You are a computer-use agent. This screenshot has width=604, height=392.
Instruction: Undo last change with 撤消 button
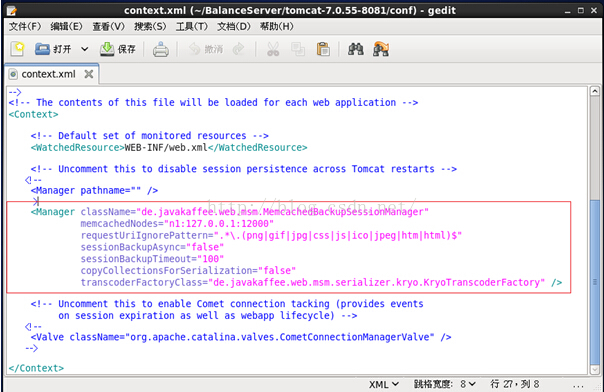pos(206,49)
